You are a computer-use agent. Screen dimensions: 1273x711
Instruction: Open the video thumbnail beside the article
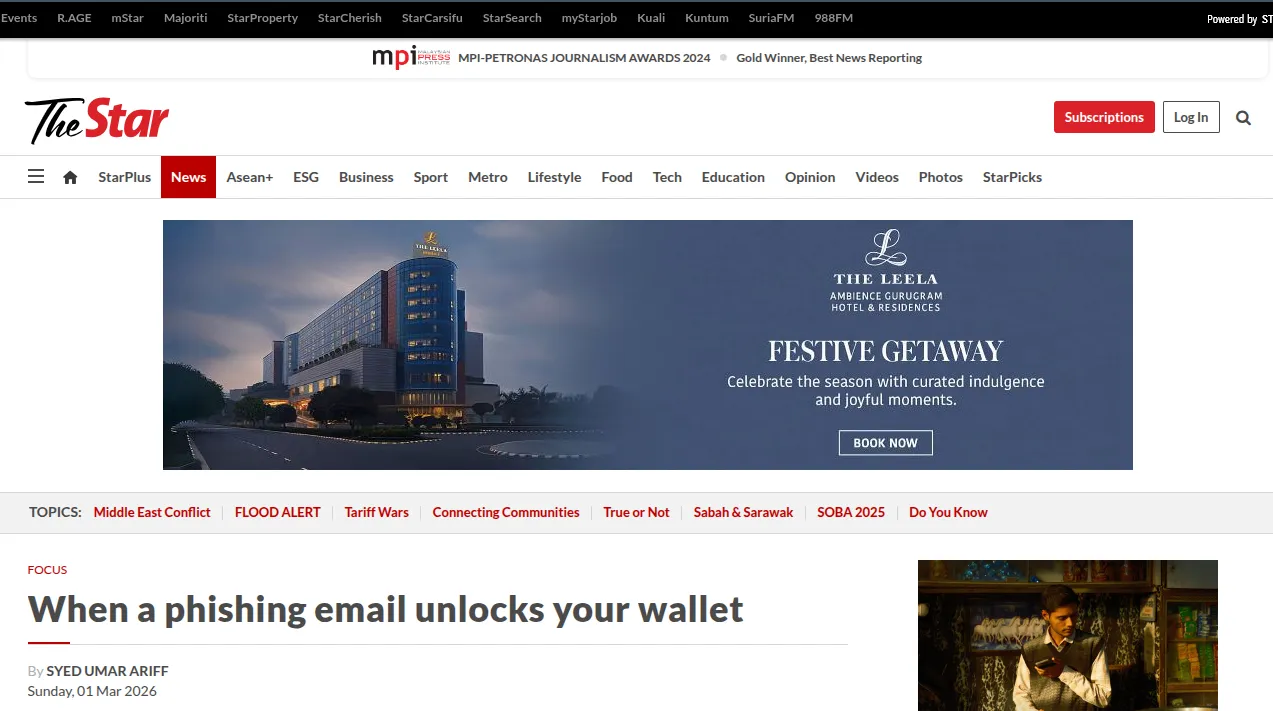[1068, 635]
